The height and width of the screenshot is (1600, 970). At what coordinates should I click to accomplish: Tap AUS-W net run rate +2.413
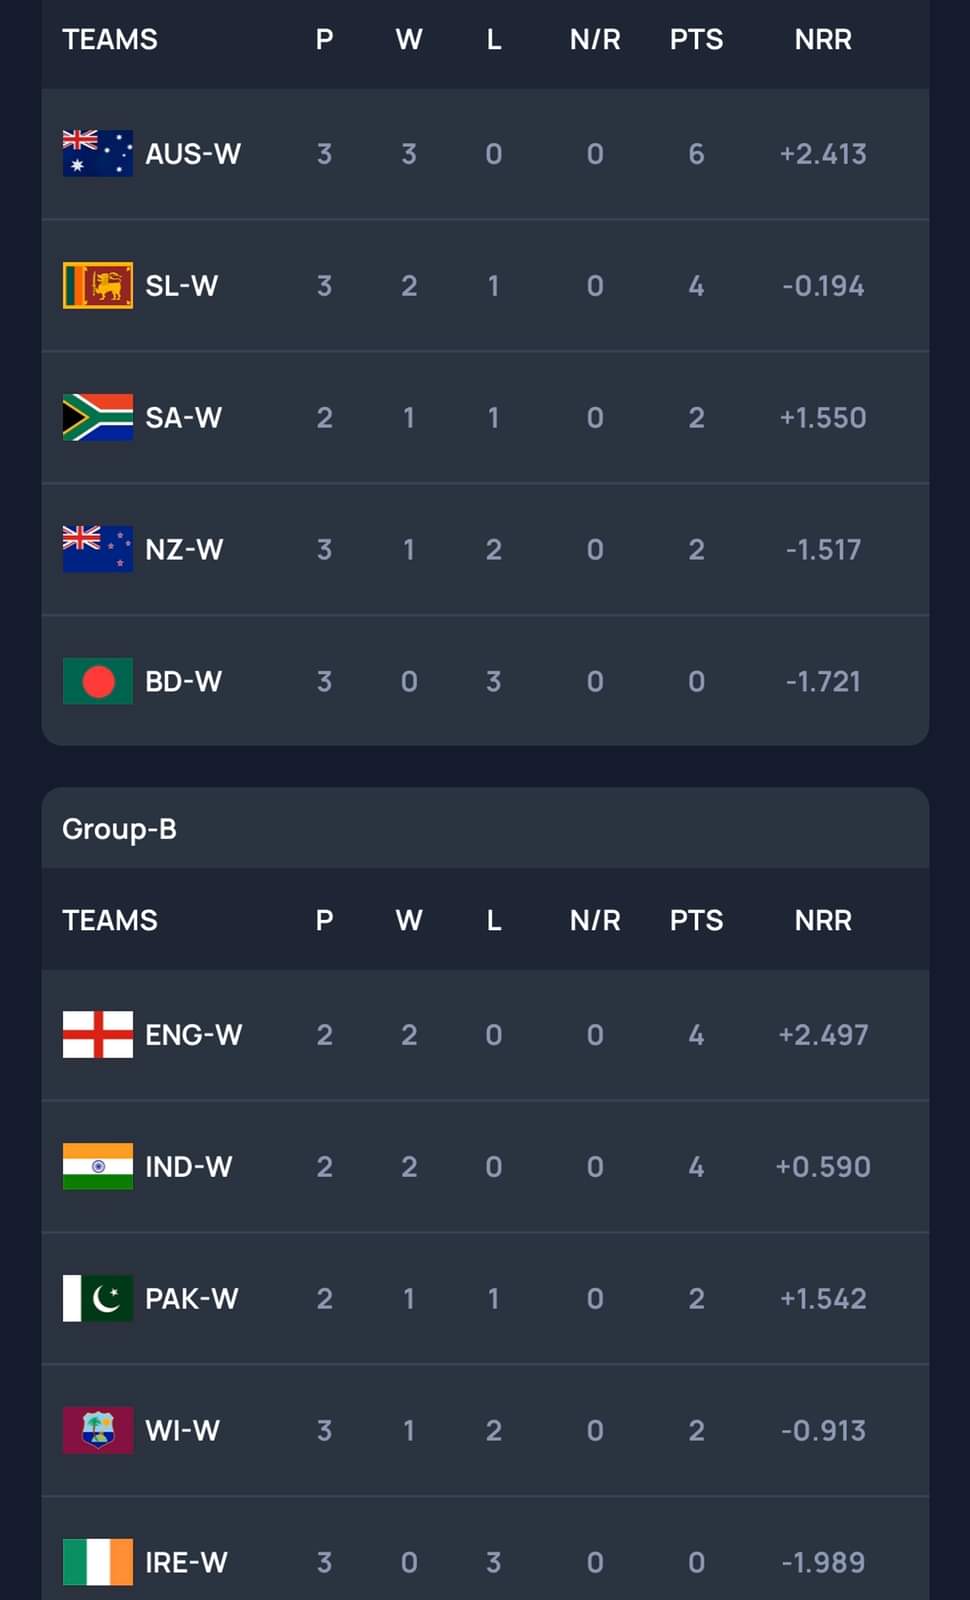coord(823,154)
